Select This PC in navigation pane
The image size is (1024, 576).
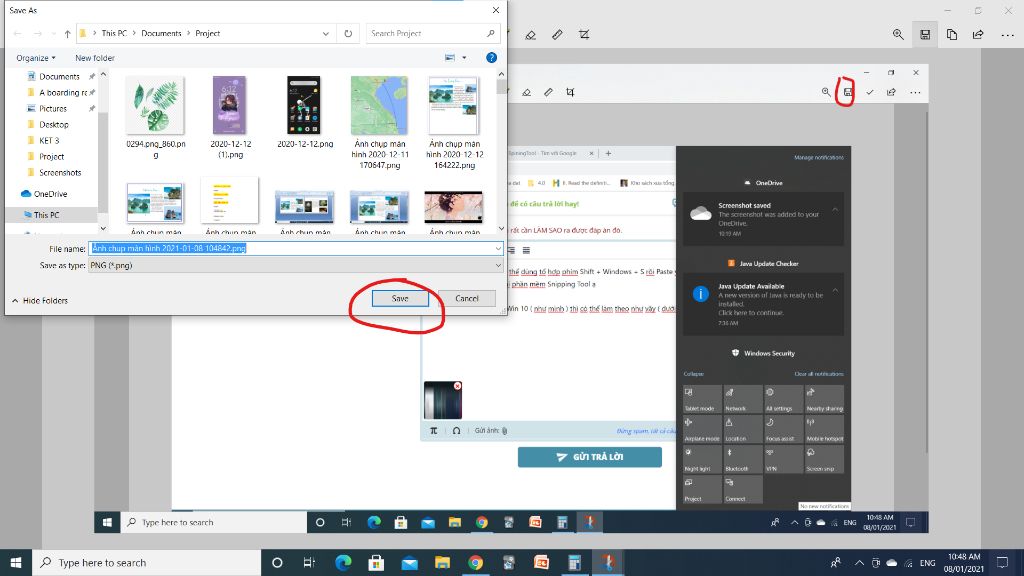coord(46,215)
